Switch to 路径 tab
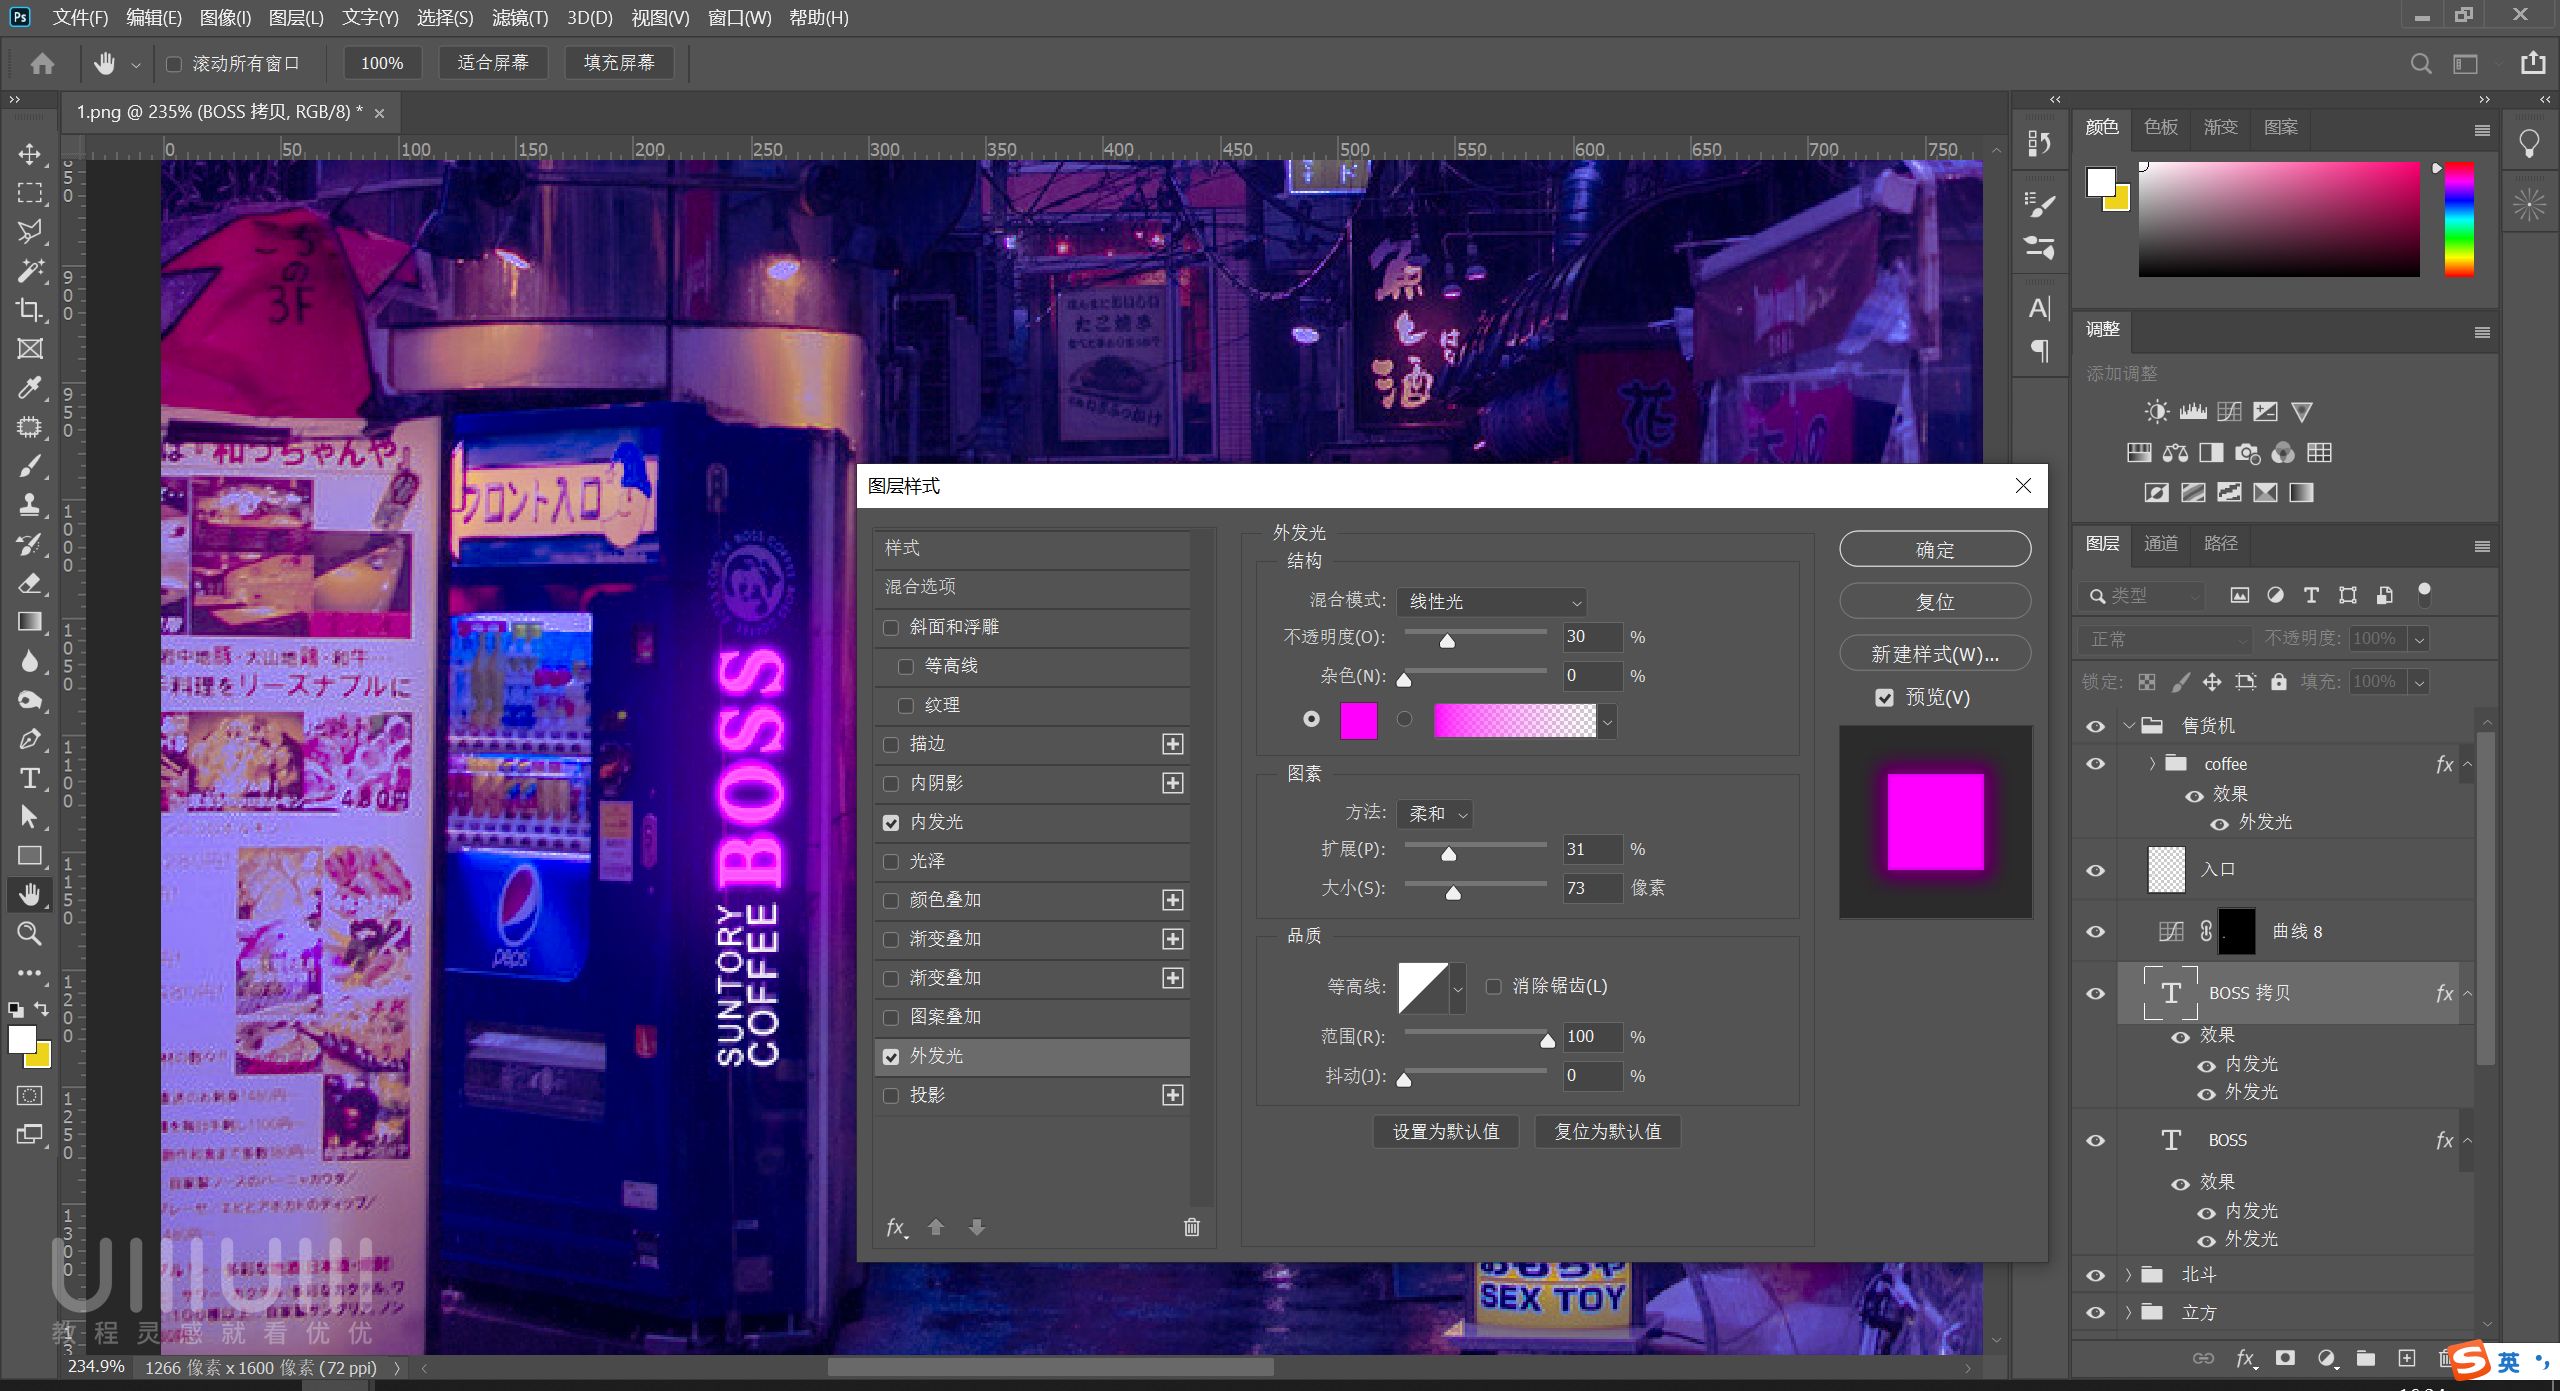Image resolution: width=2560 pixels, height=1391 pixels. [2221, 544]
